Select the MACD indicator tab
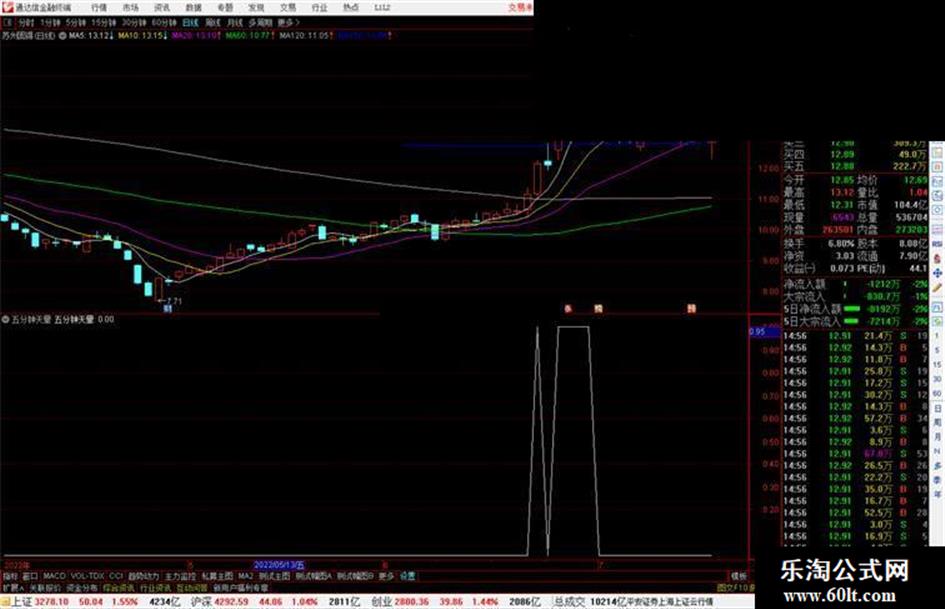945x609 pixels. click(54, 576)
